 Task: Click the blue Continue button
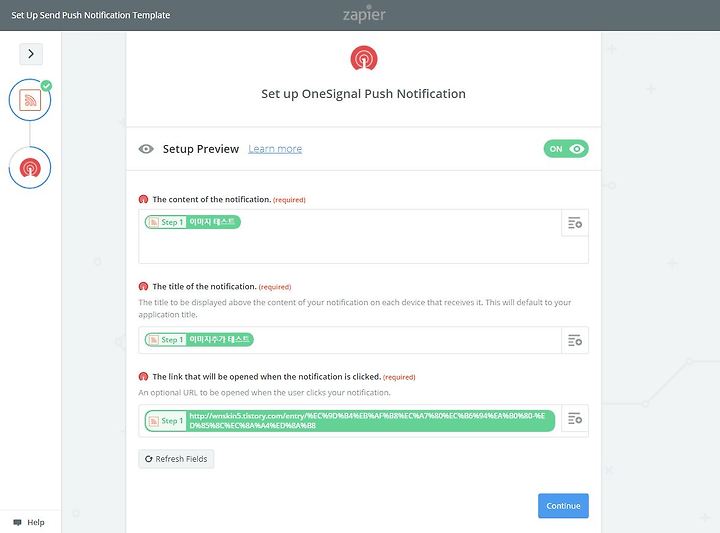click(563, 505)
